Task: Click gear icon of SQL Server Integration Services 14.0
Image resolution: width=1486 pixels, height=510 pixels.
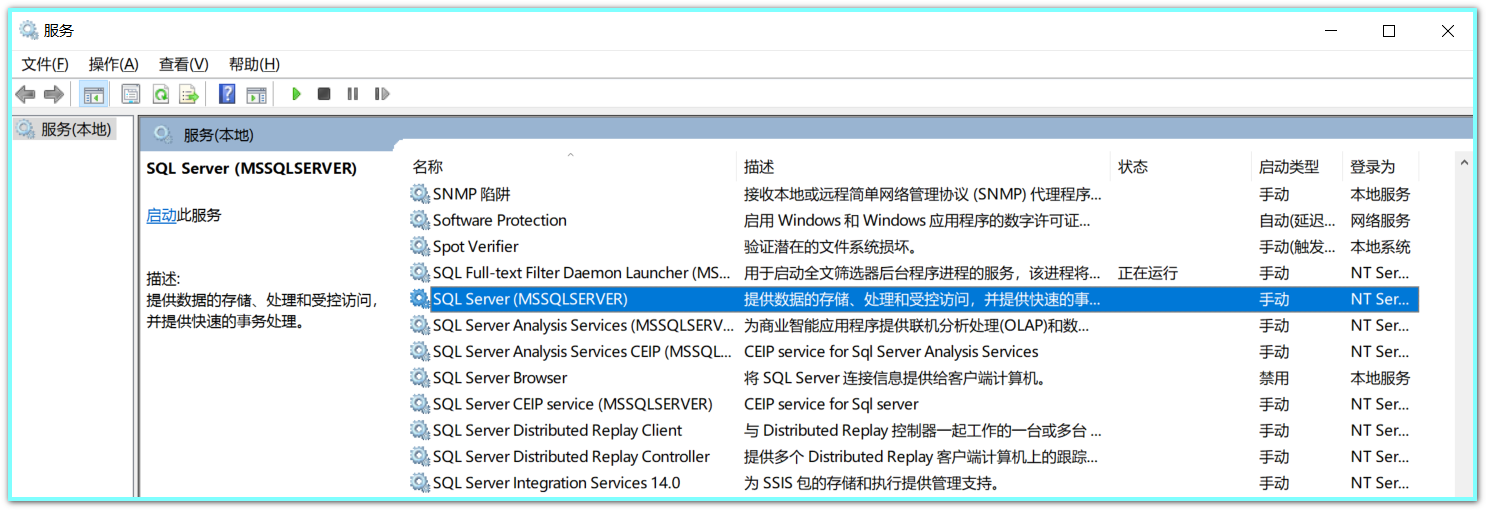Action: 420,483
